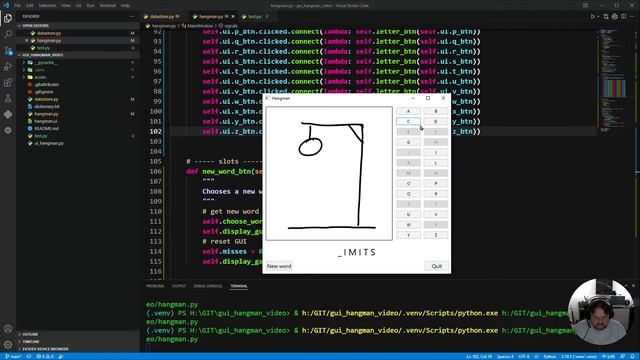The width and height of the screenshot is (640, 360).
Task: Guess letter C in Hangman window
Action: pos(408,121)
